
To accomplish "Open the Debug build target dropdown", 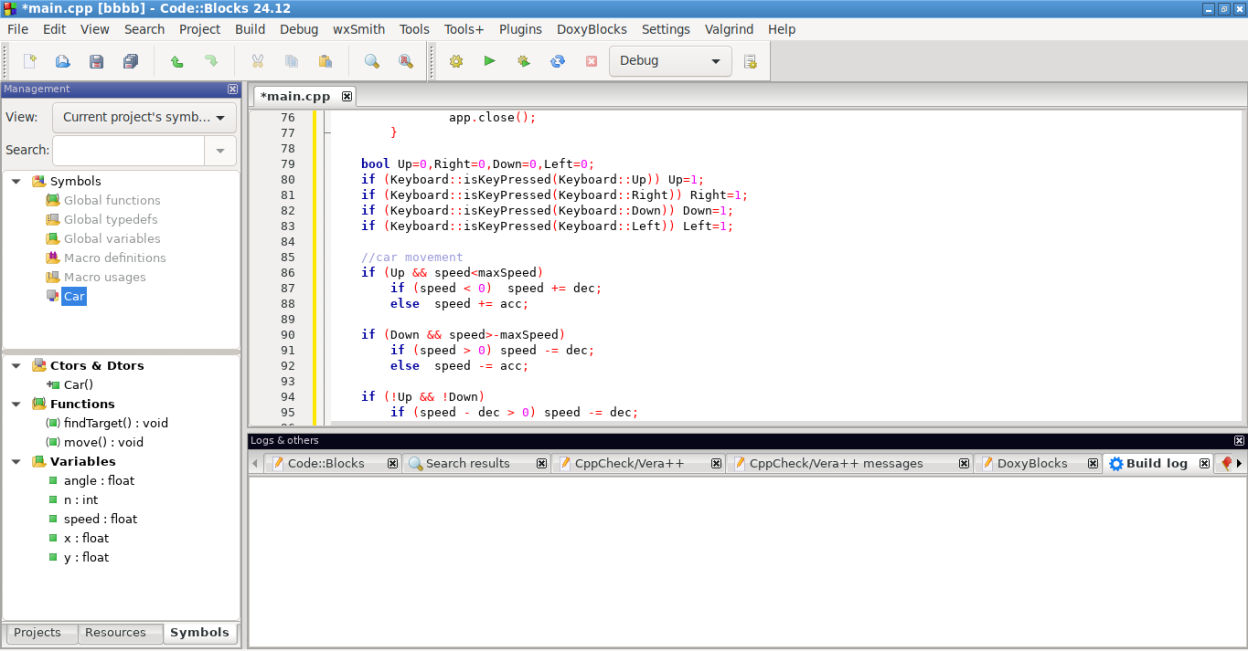I will point(669,61).
